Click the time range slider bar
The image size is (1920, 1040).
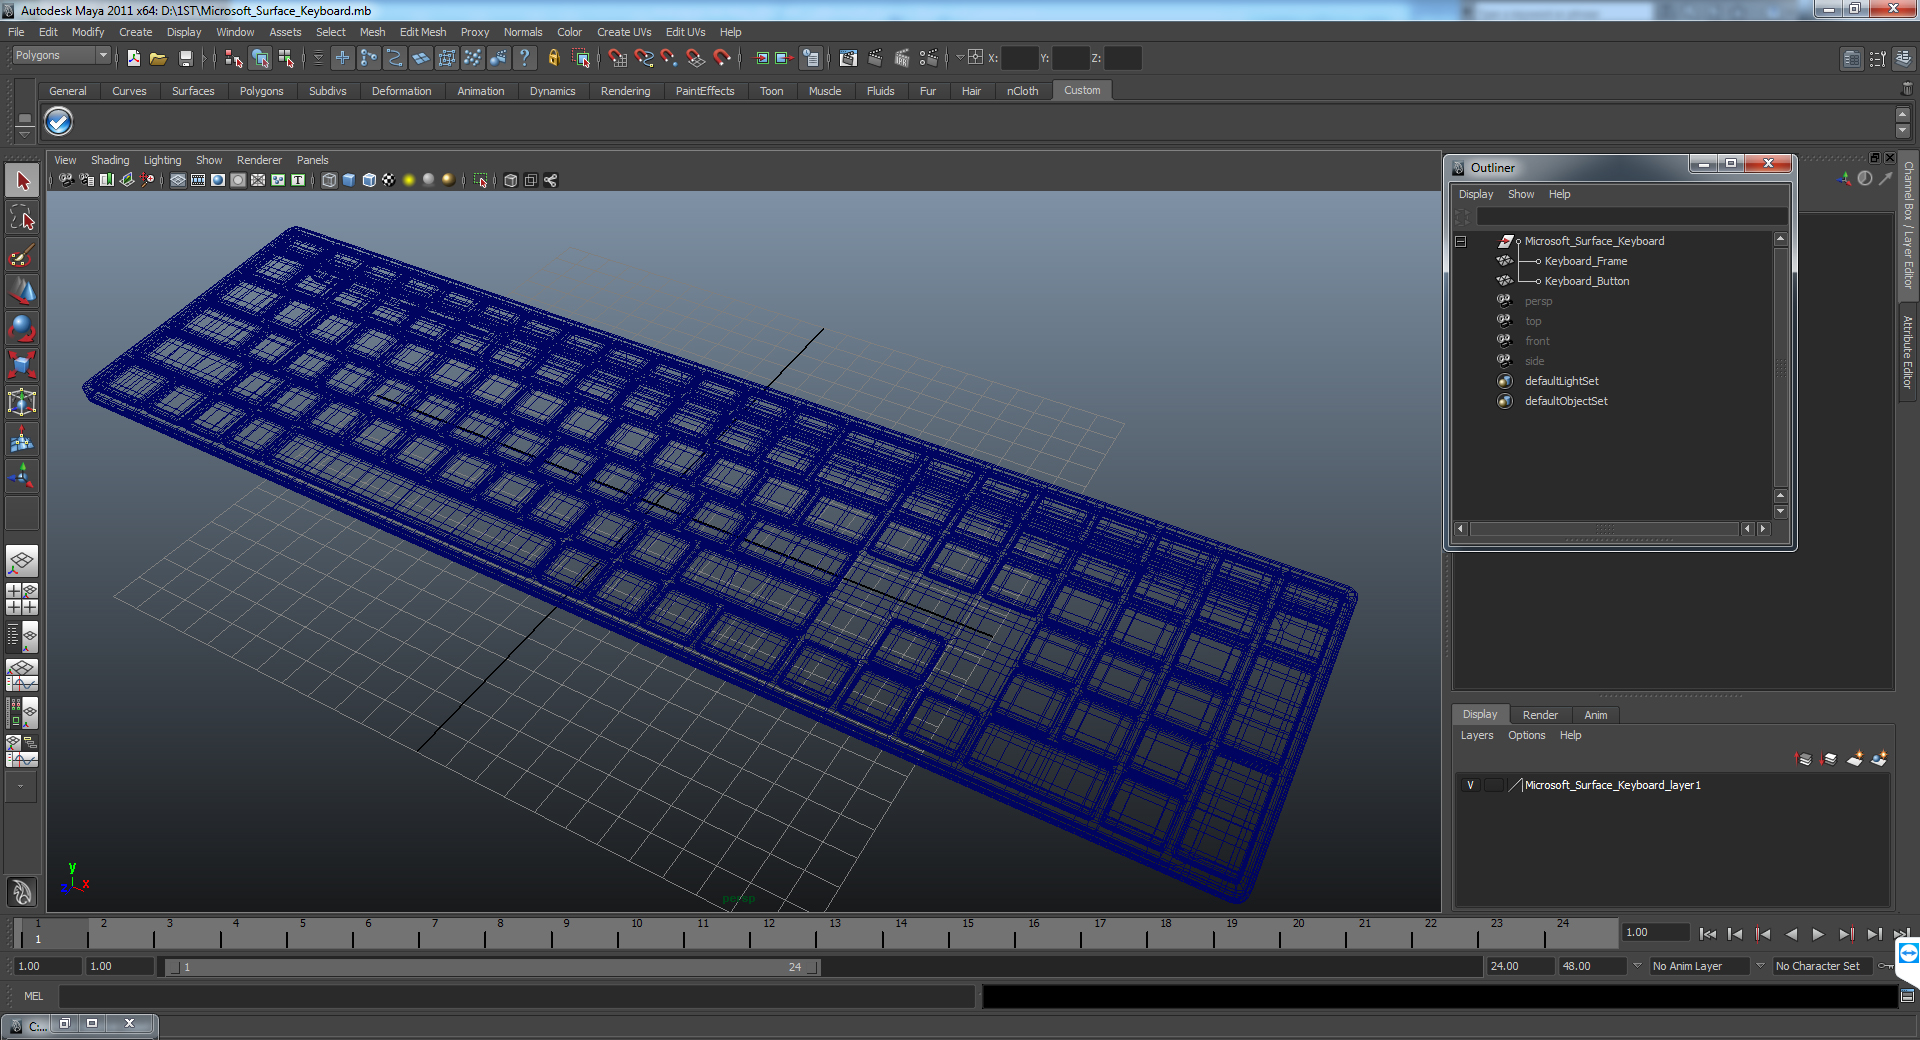pyautogui.click(x=493, y=967)
